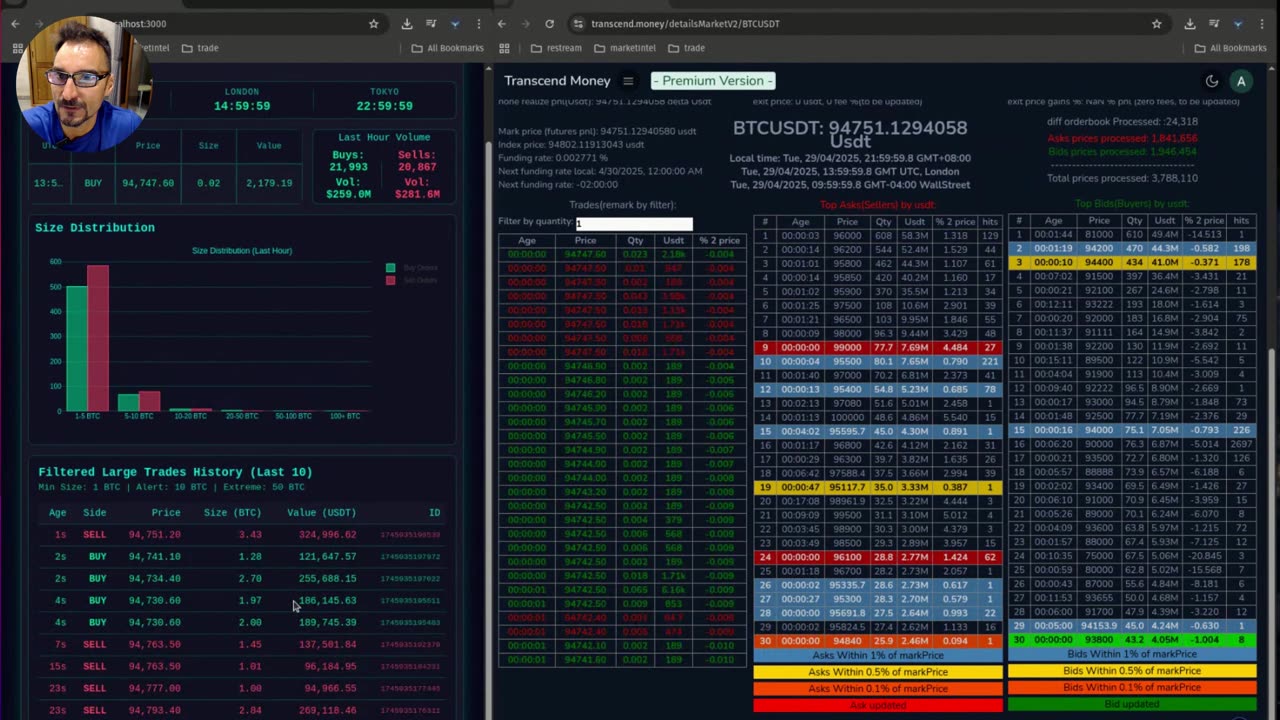The height and width of the screenshot is (720, 1280).
Task: Click the Asks Within 0.1% of markPrice legend
Action: click(877, 688)
